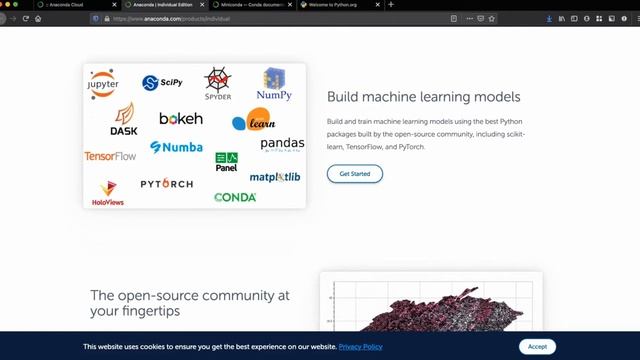Open the downloads panel
Image resolution: width=640 pixels, height=360 pixels.
[x=549, y=19]
